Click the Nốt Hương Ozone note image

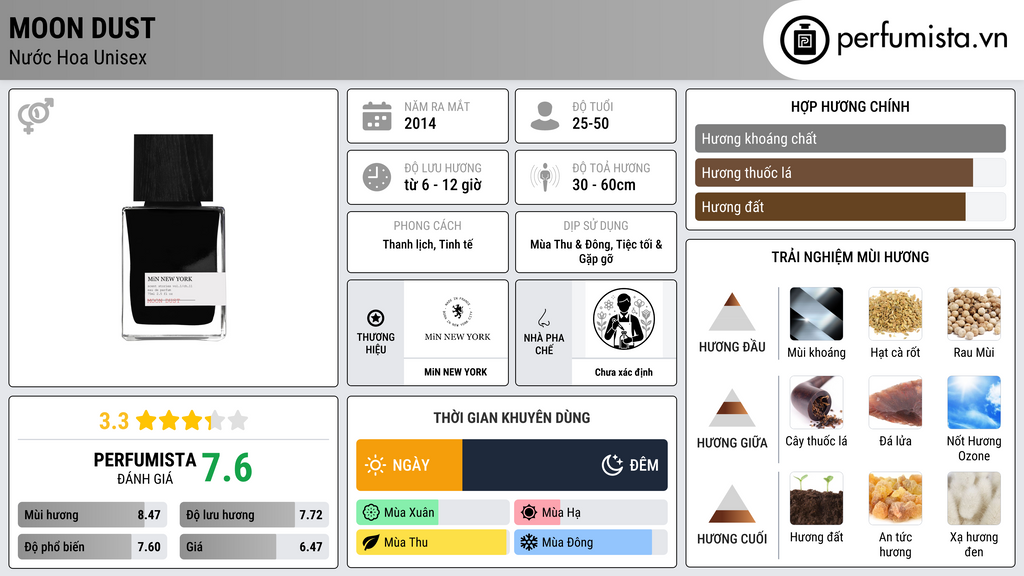pyautogui.click(x=974, y=402)
